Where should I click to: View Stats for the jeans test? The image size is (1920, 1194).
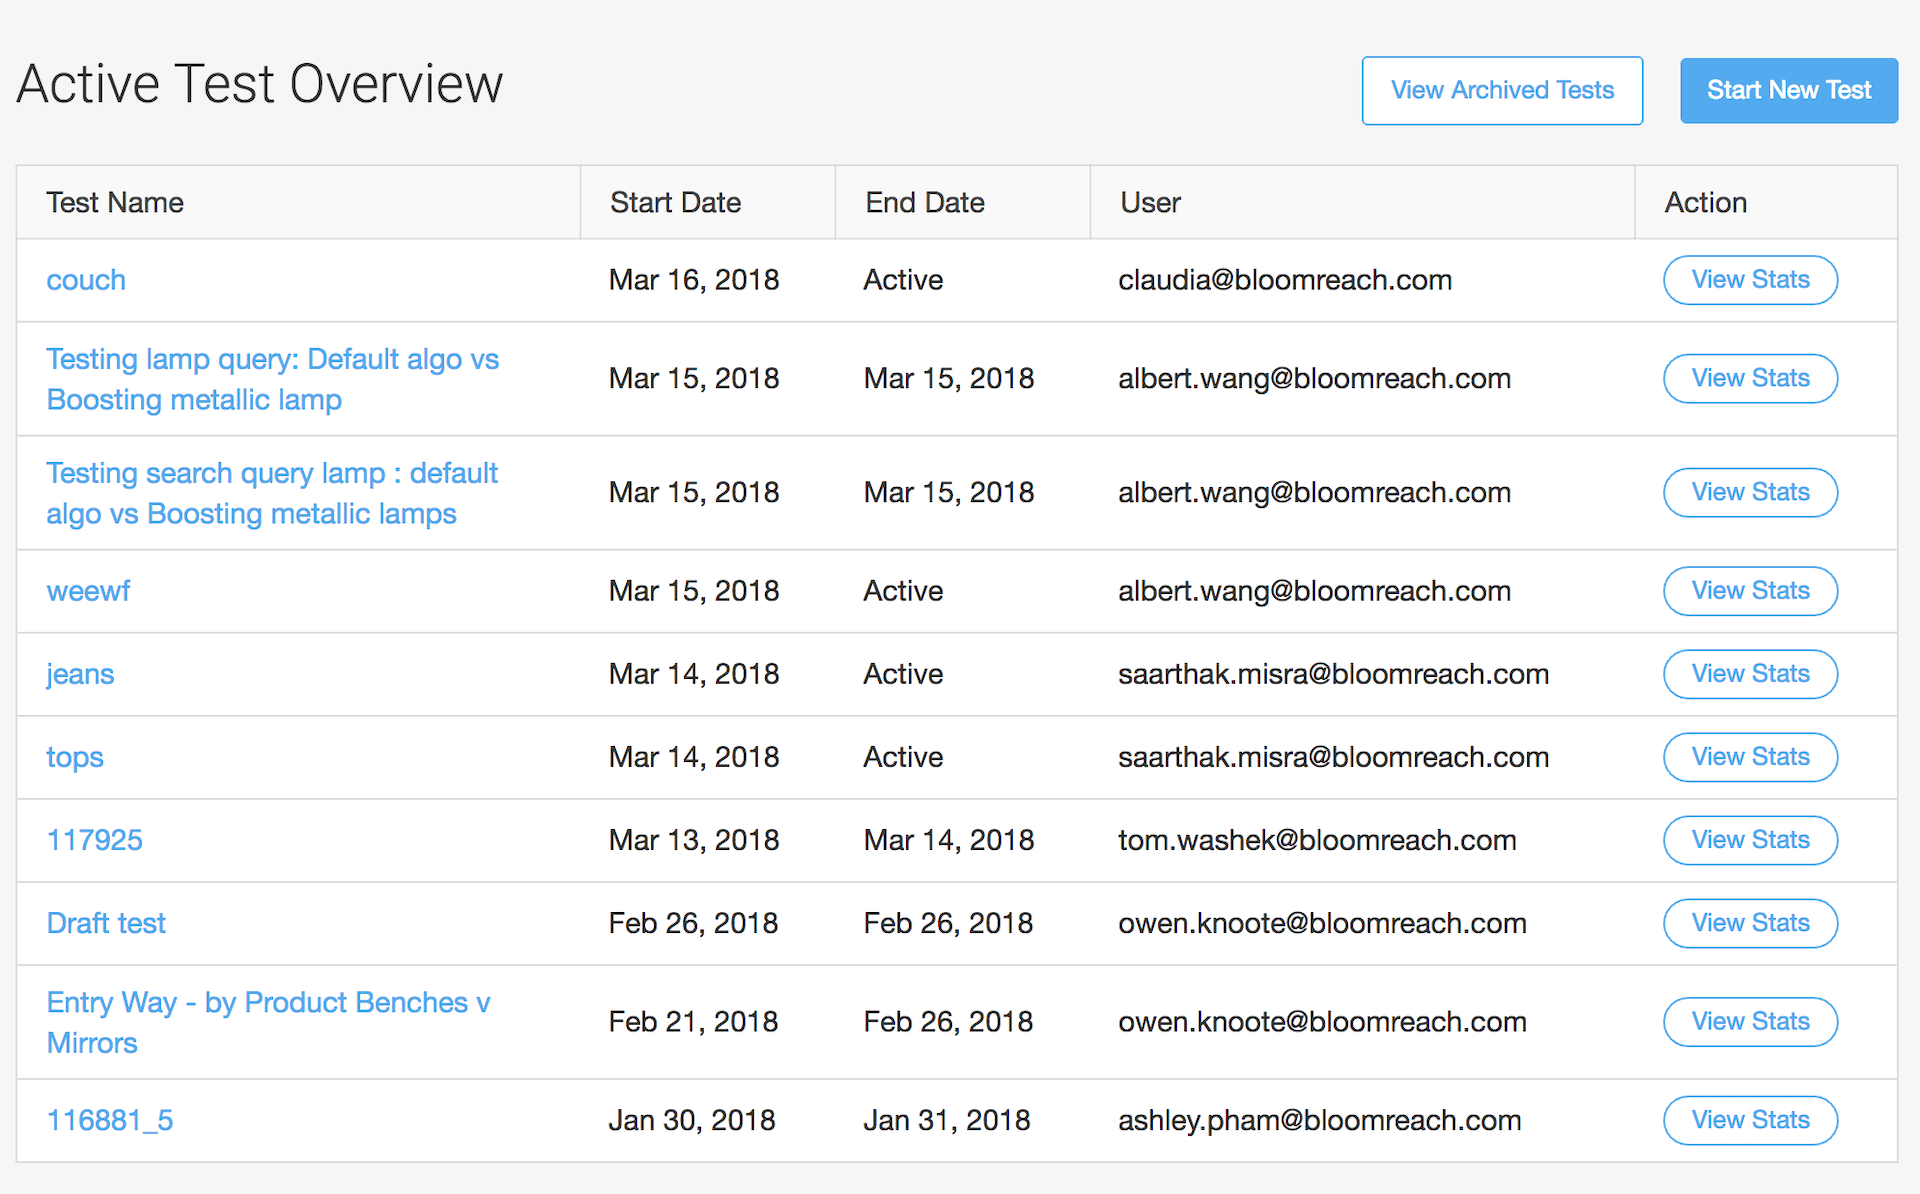point(1749,674)
